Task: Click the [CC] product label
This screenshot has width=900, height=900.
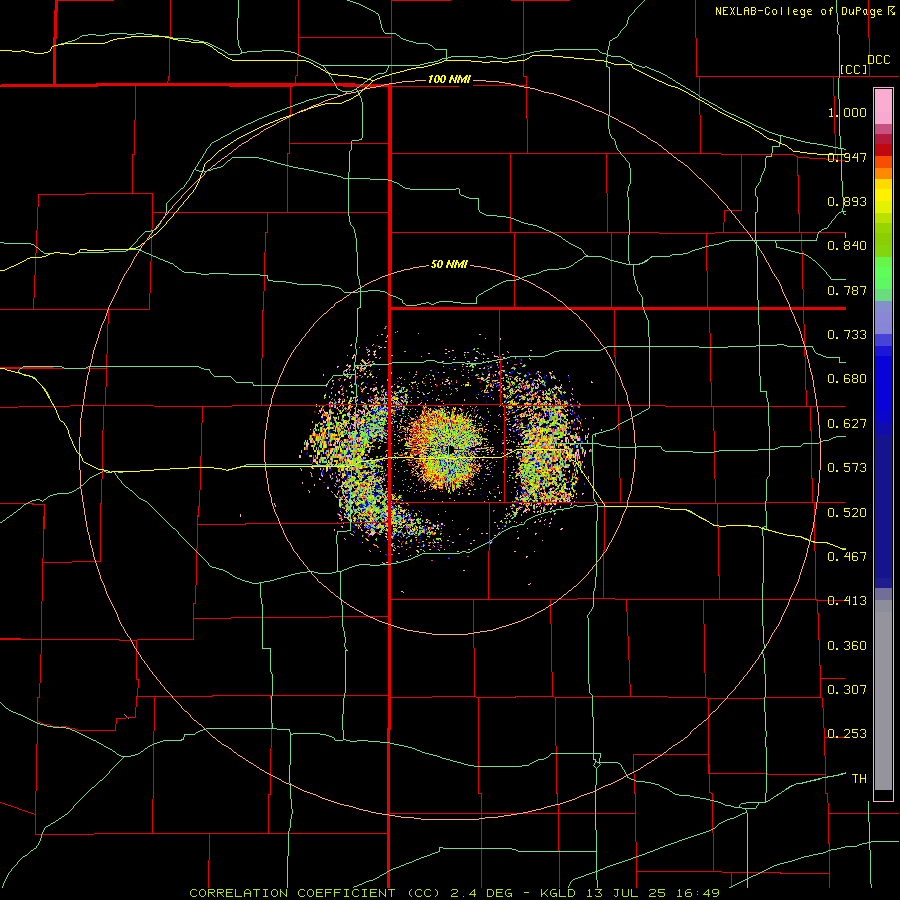Action: (854, 69)
